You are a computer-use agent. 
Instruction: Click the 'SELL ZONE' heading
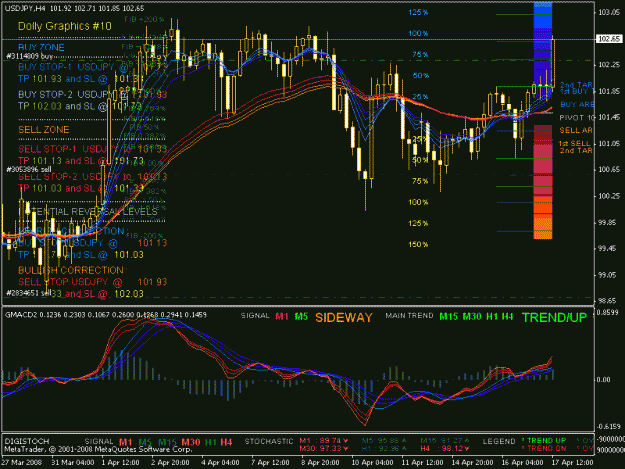[x=43, y=130]
